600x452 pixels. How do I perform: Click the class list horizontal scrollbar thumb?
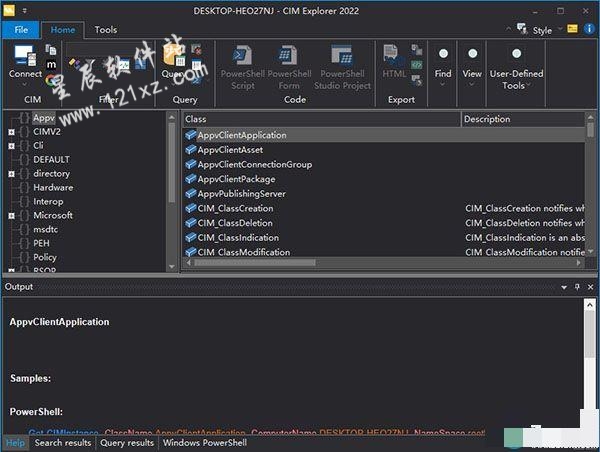[255, 263]
